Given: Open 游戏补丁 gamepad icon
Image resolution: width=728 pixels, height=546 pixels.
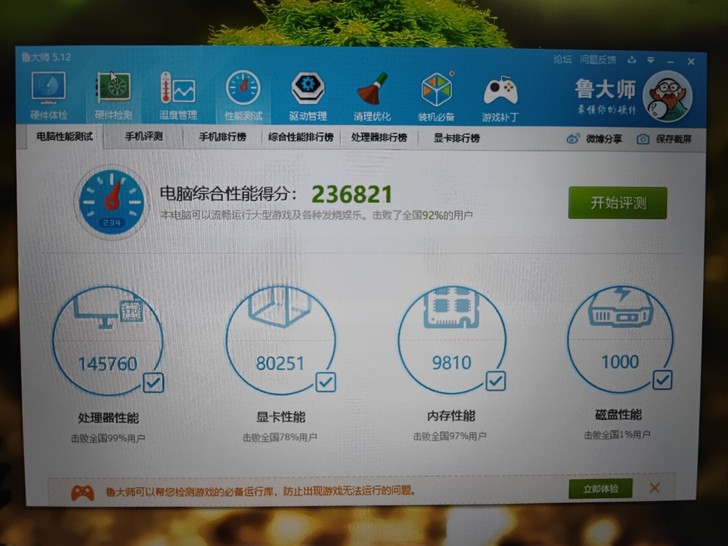Looking at the screenshot, I should pyautogui.click(x=500, y=98).
